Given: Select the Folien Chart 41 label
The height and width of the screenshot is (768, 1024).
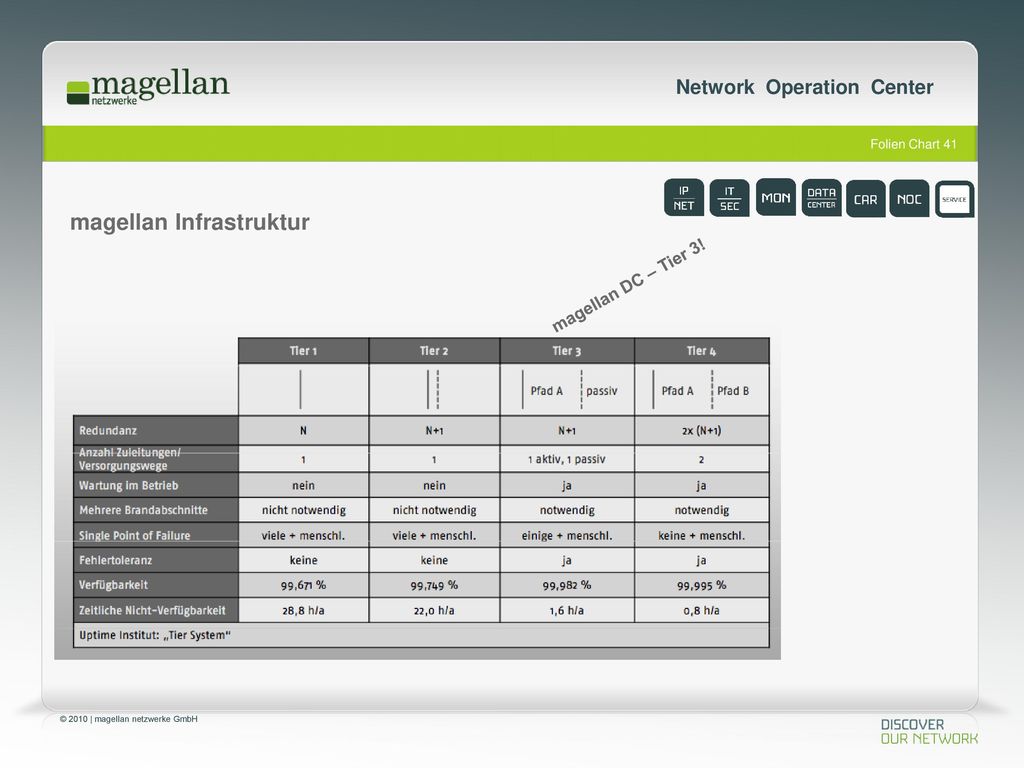Looking at the screenshot, I should pyautogui.click(x=913, y=144).
